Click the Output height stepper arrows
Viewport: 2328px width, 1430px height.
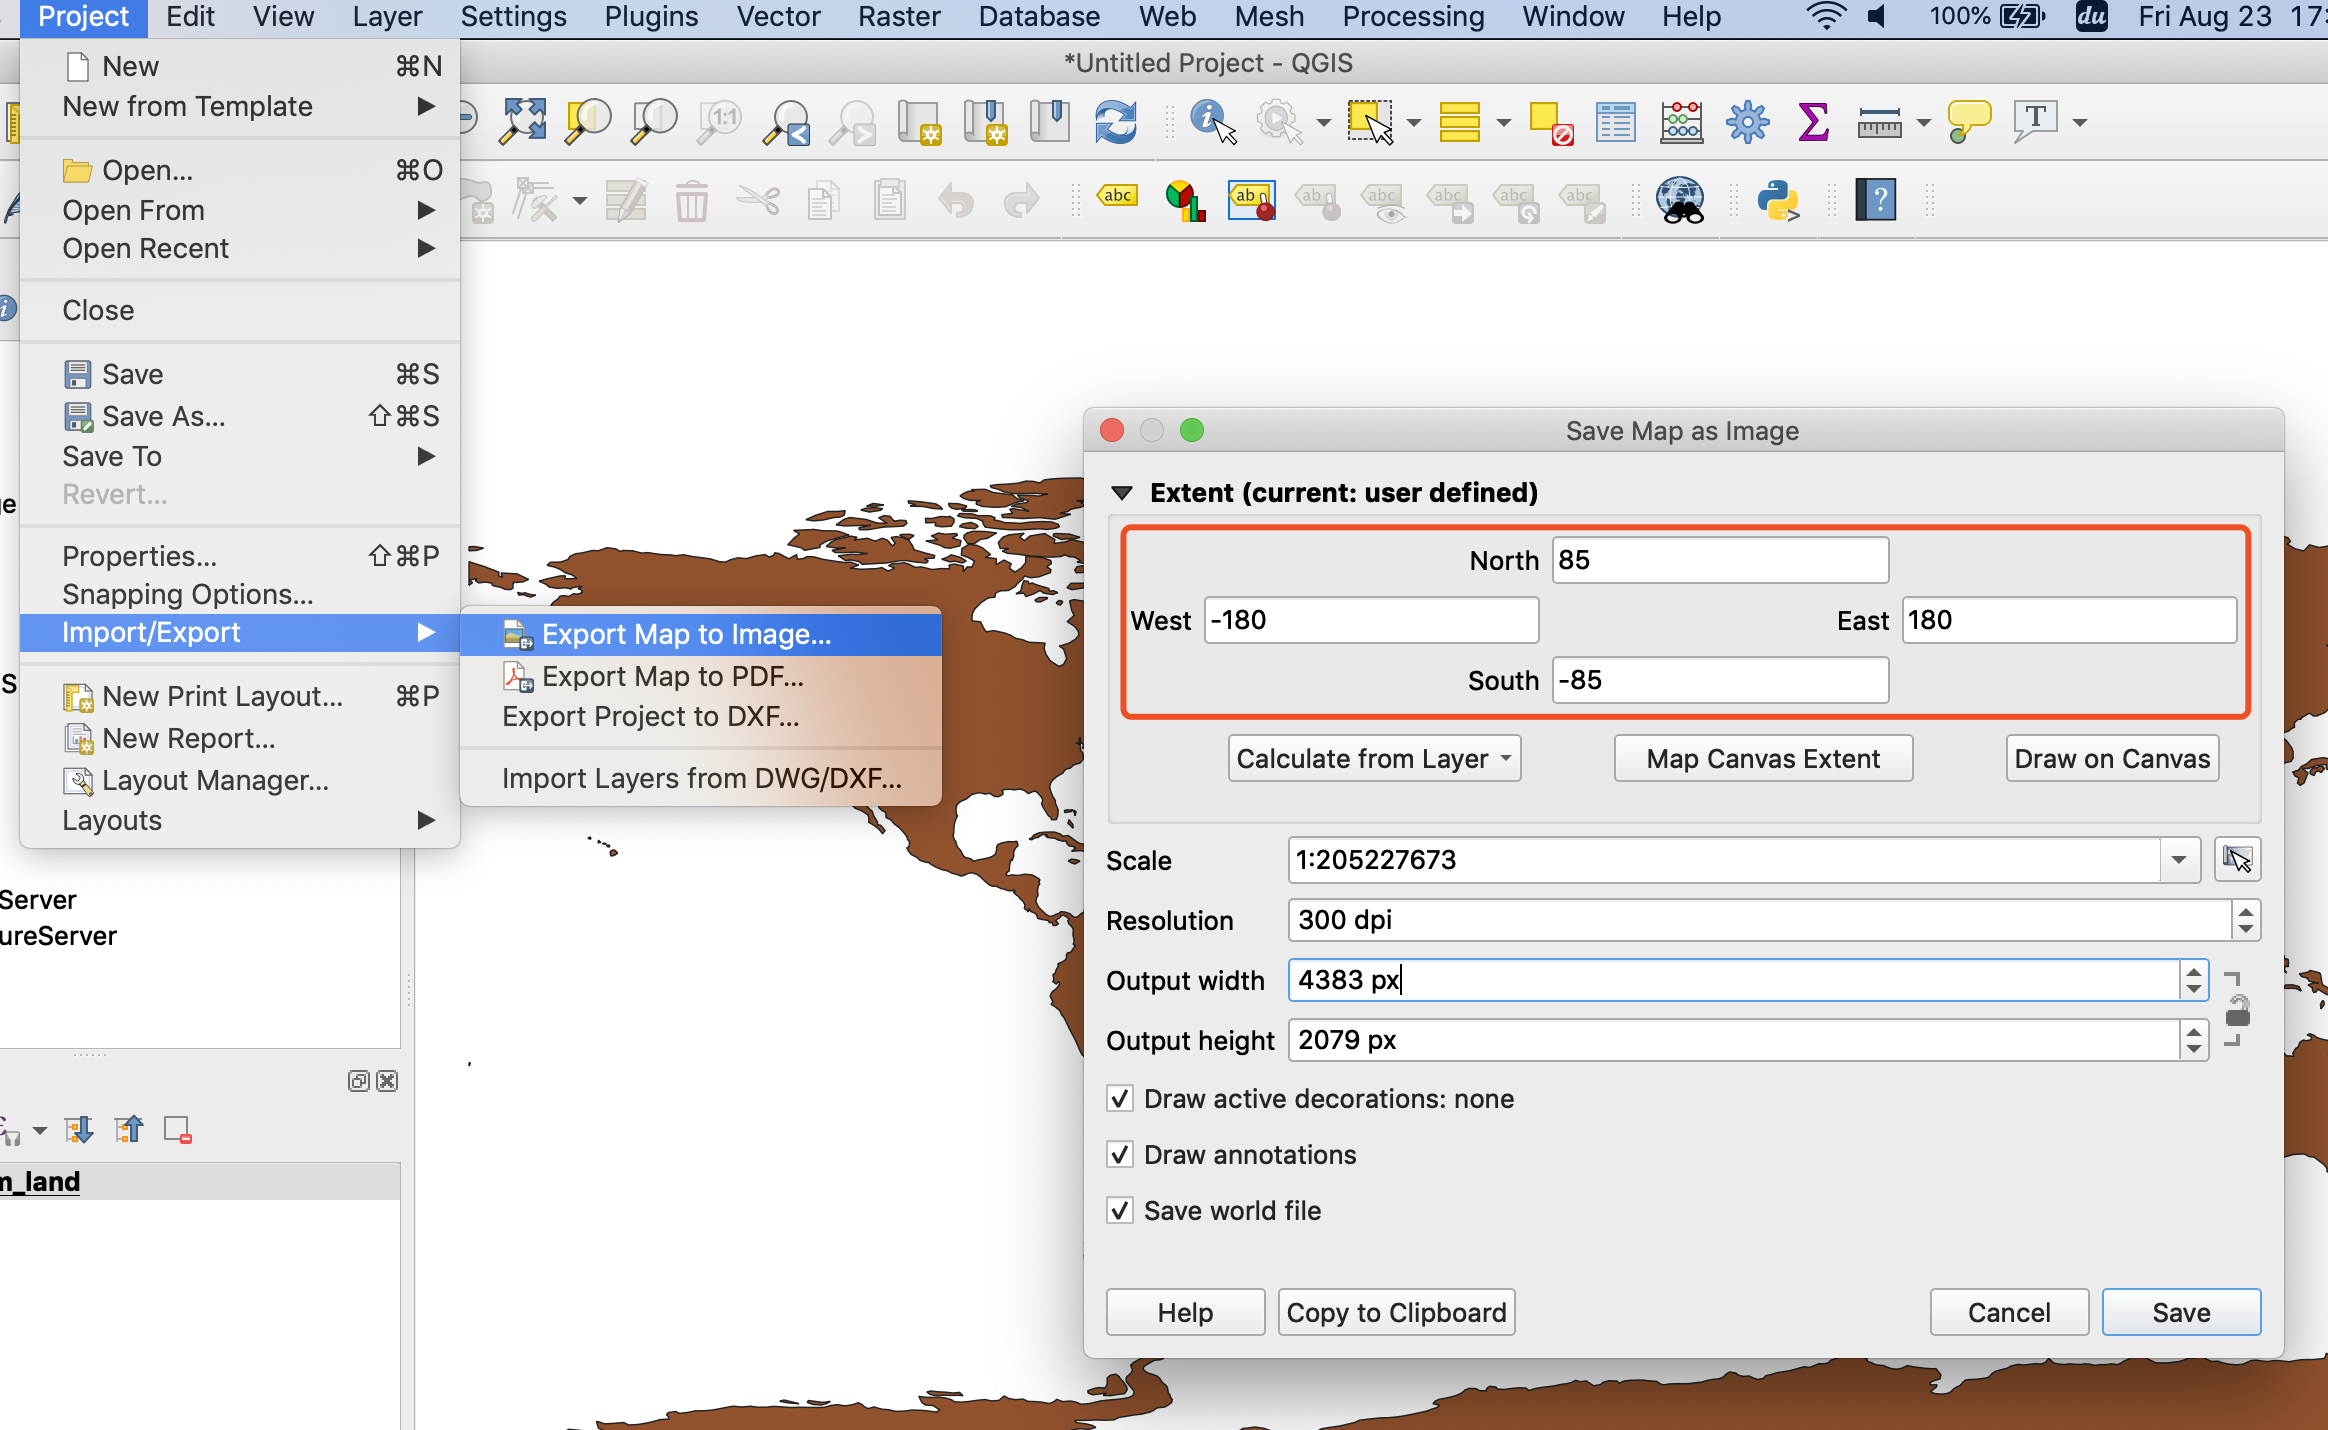click(2194, 1040)
